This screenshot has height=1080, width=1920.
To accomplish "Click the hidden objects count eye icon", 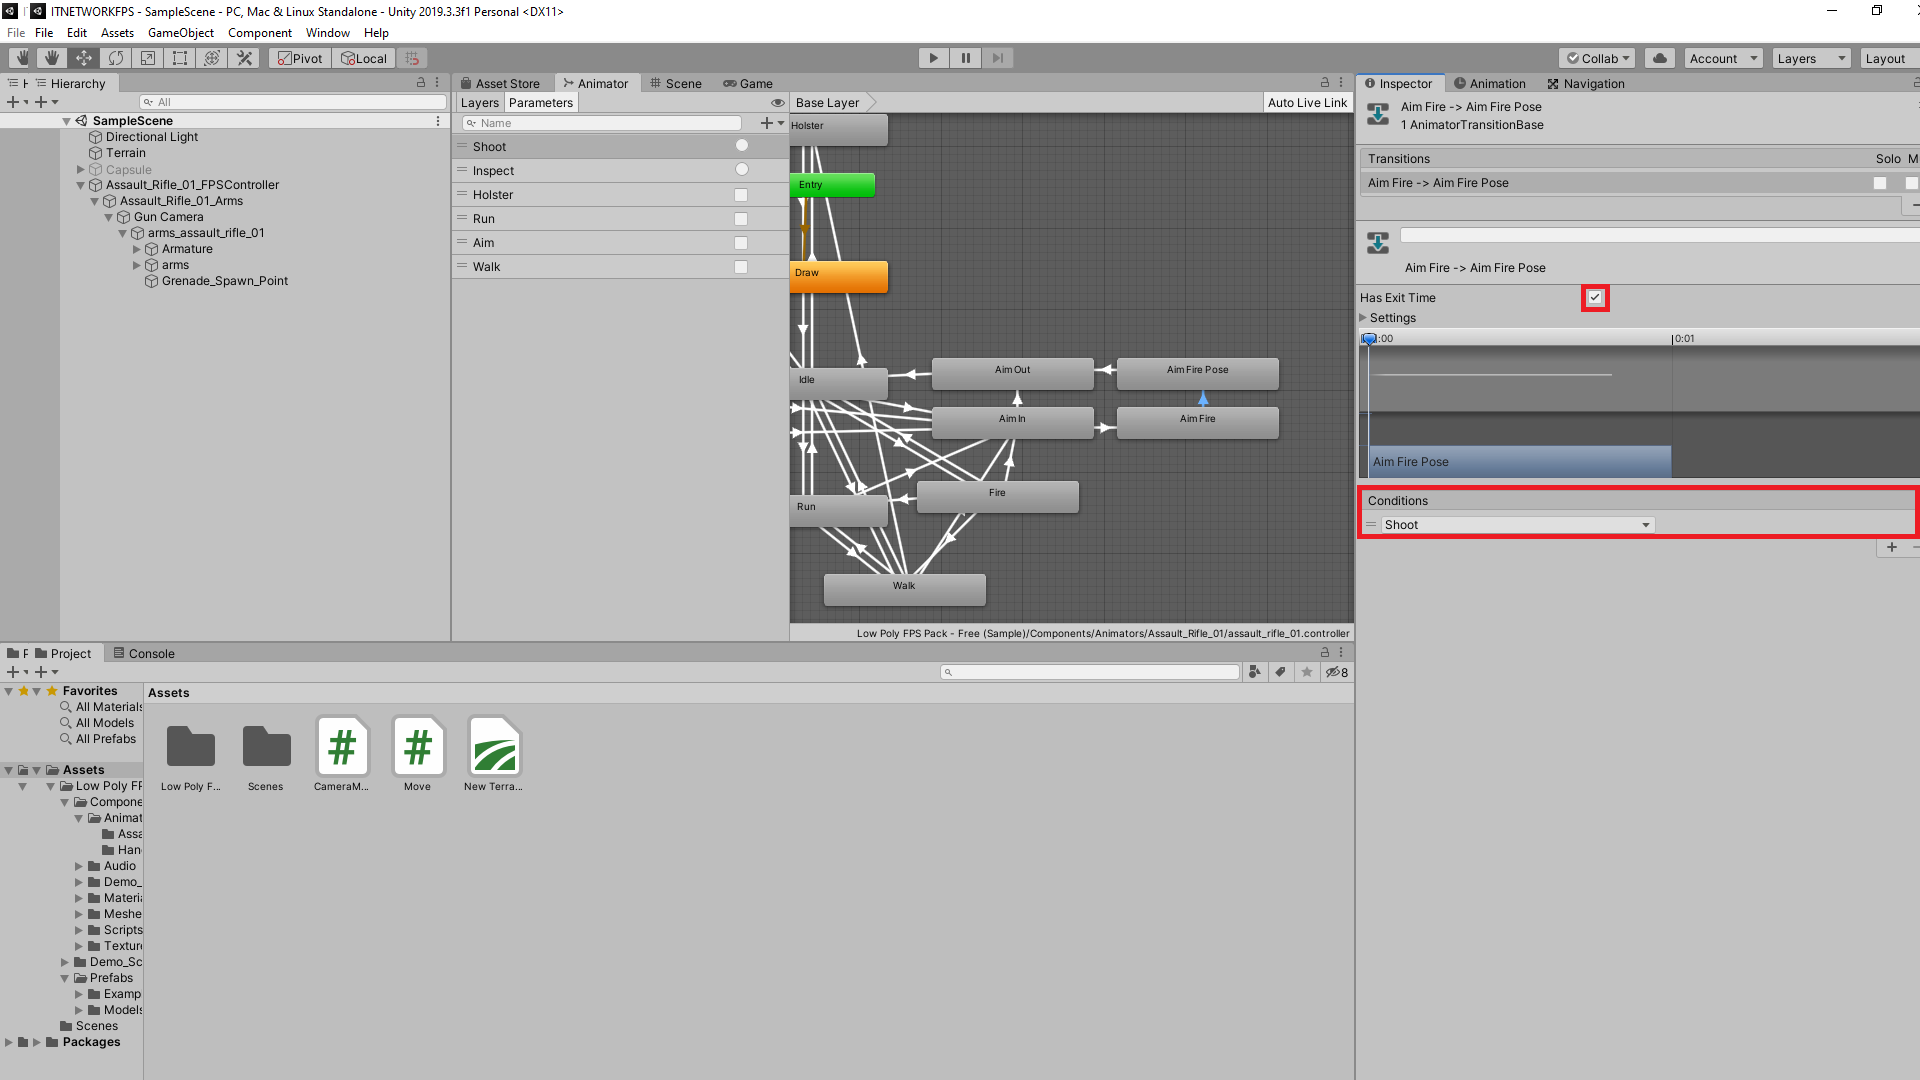I will coord(1337,671).
